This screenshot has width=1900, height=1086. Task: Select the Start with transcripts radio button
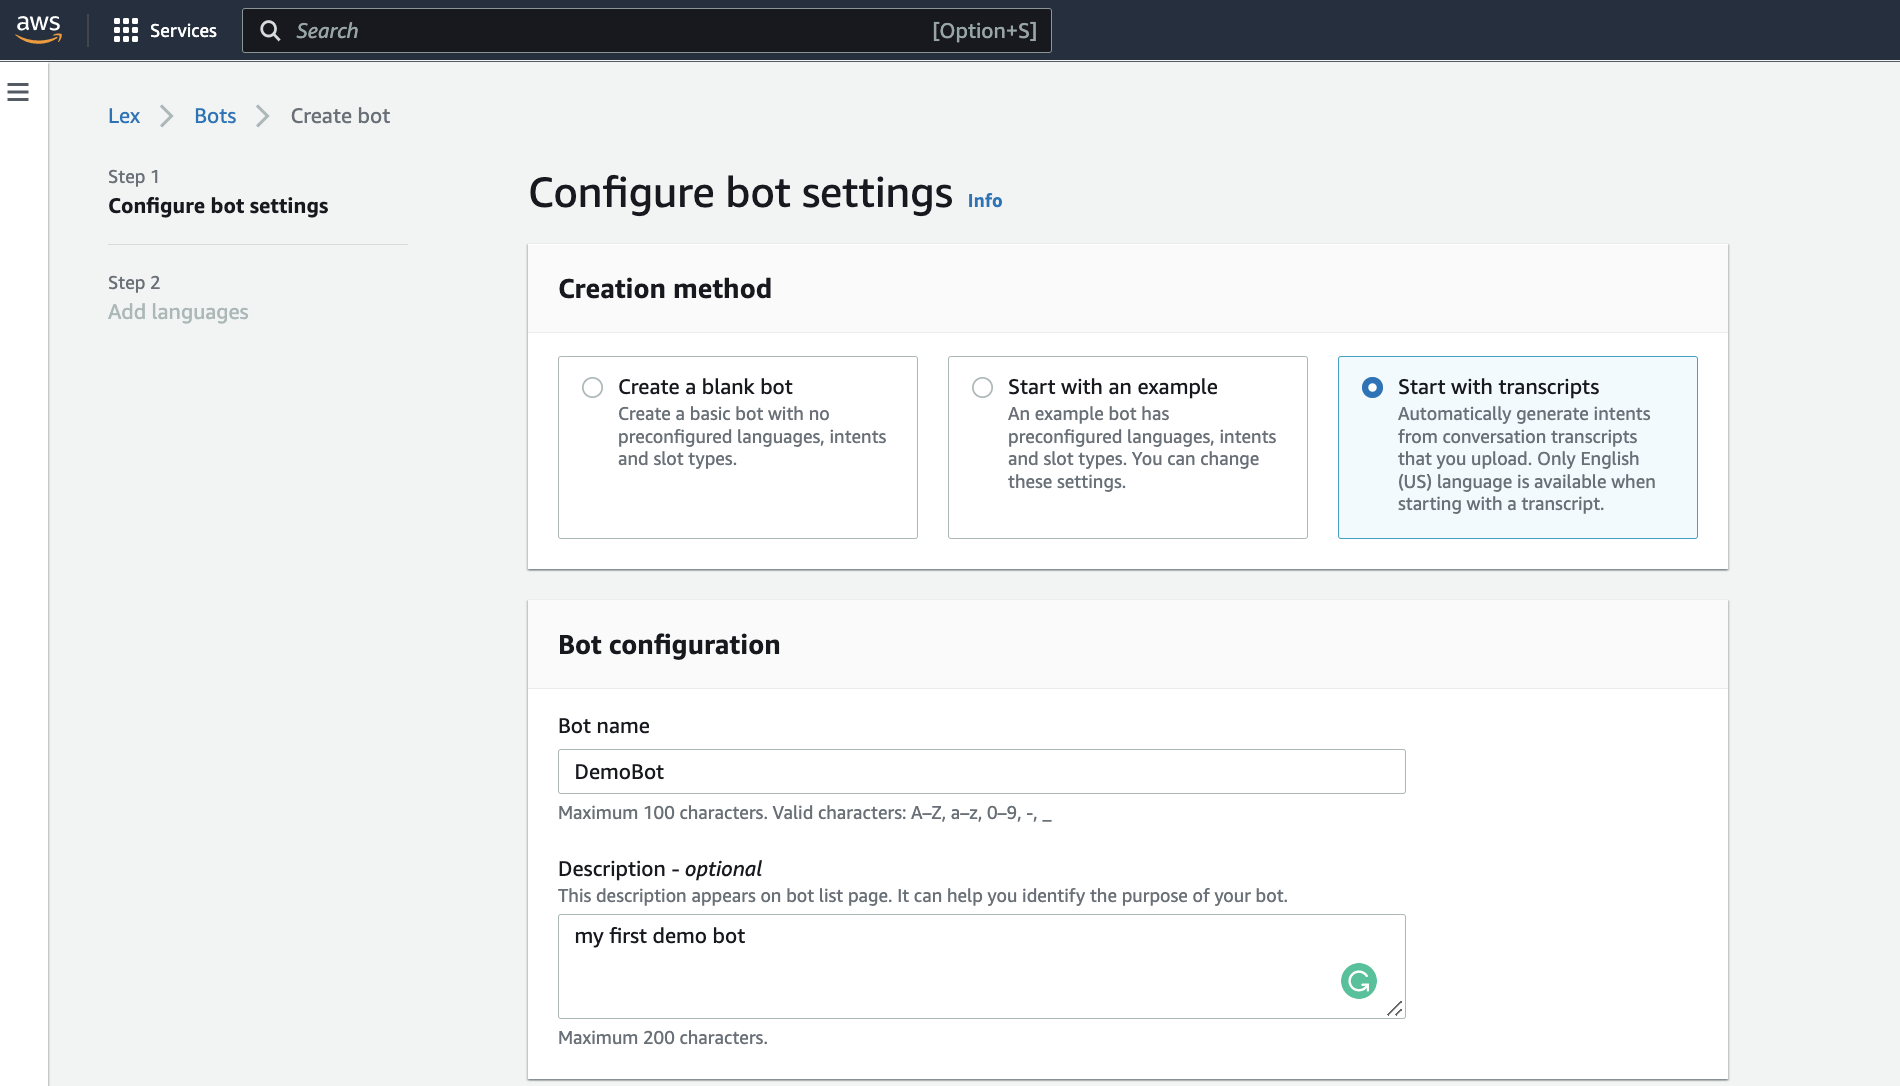click(1372, 387)
